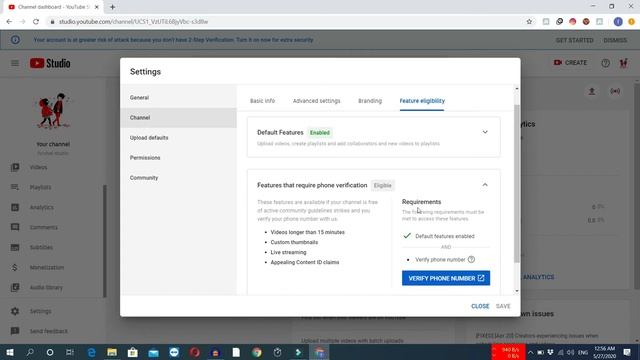Click DISMISS on the security banner
The height and width of the screenshot is (360, 640).
click(615, 40)
